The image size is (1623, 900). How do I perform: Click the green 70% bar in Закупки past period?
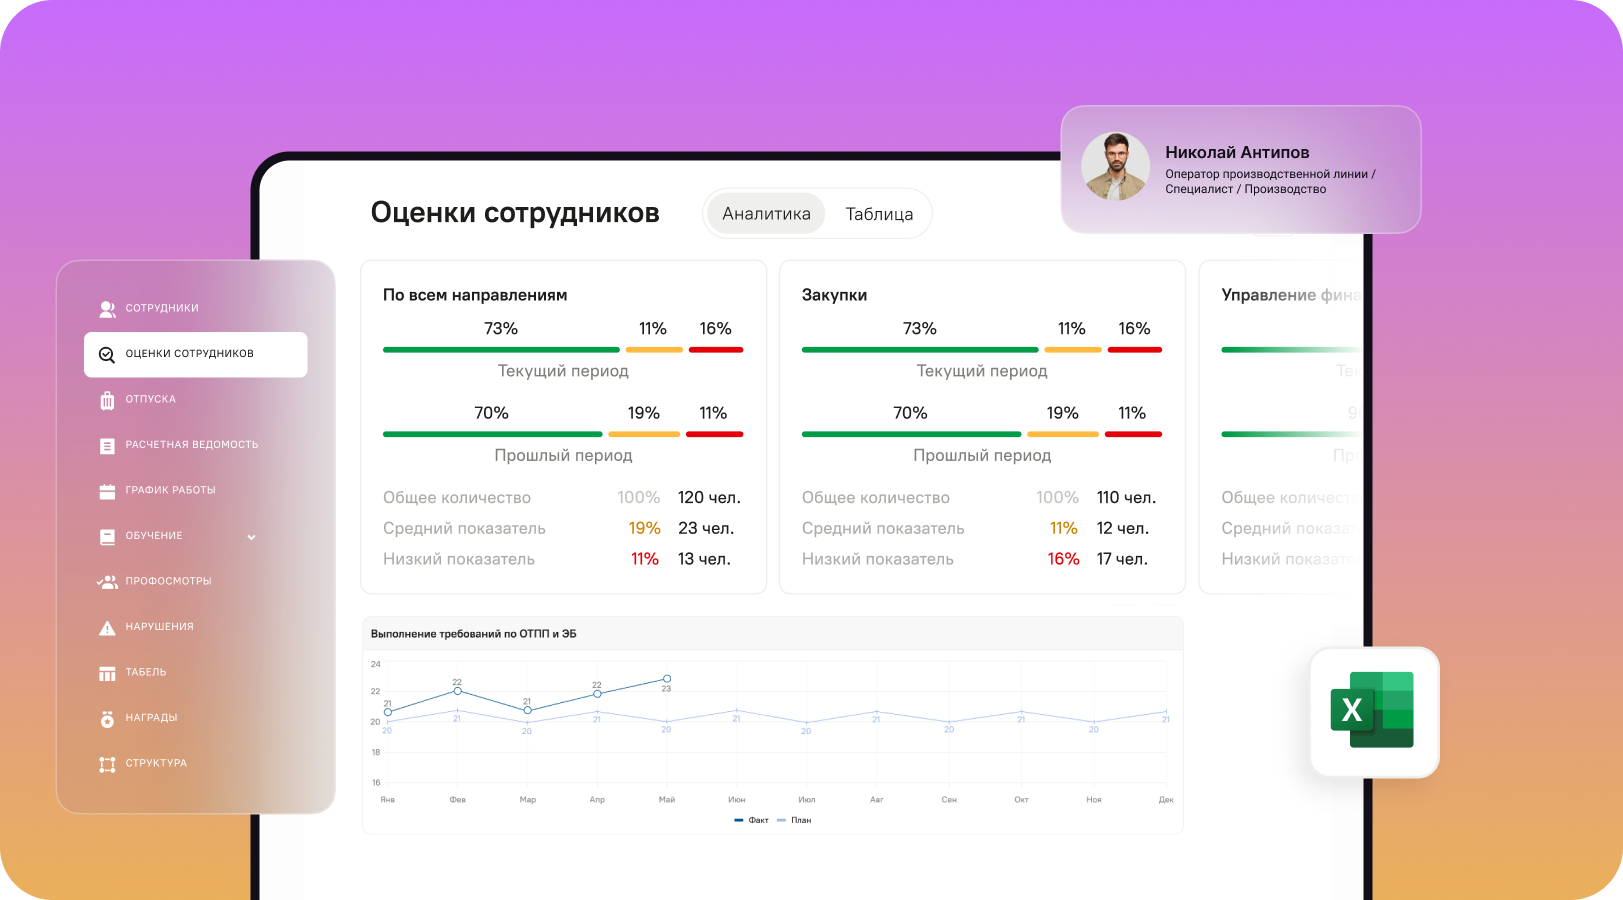click(911, 434)
